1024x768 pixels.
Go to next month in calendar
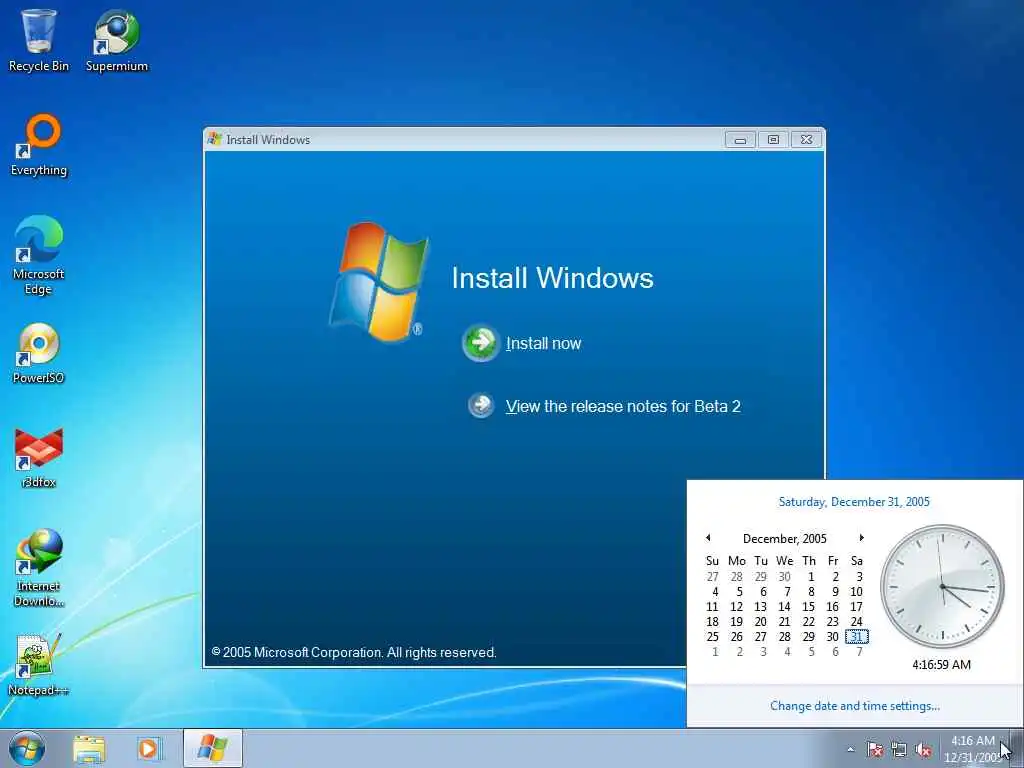pos(861,538)
